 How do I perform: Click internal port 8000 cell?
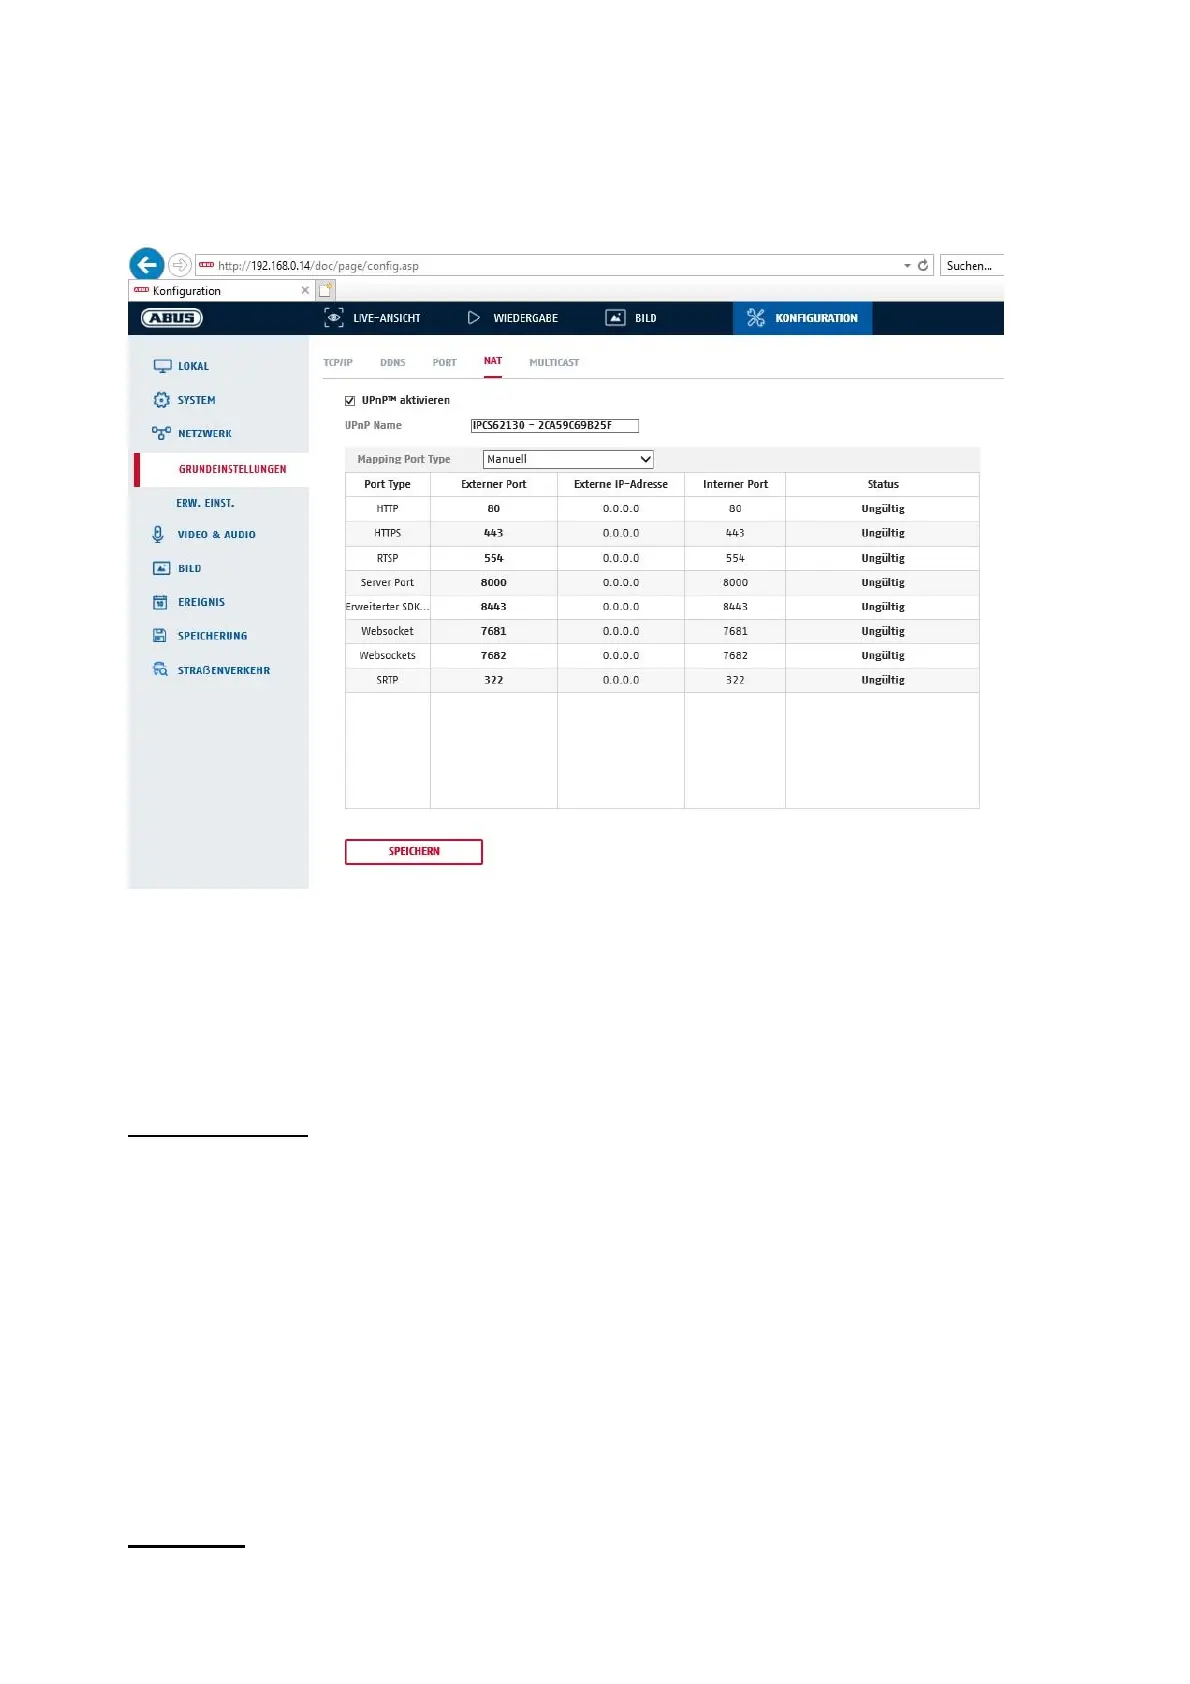[x=735, y=582]
